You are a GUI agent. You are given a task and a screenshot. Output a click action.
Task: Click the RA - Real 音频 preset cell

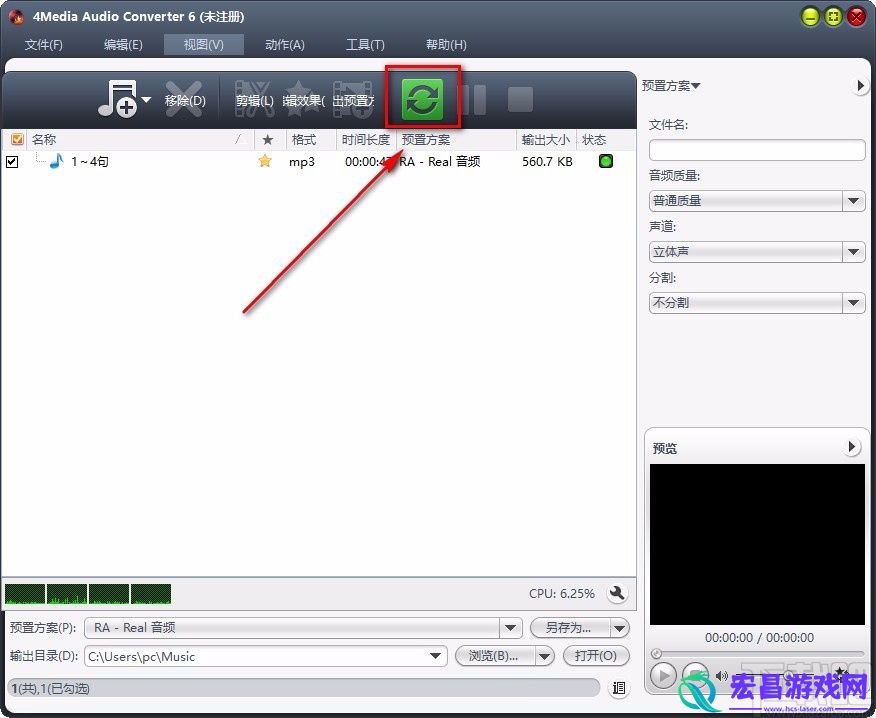440,161
